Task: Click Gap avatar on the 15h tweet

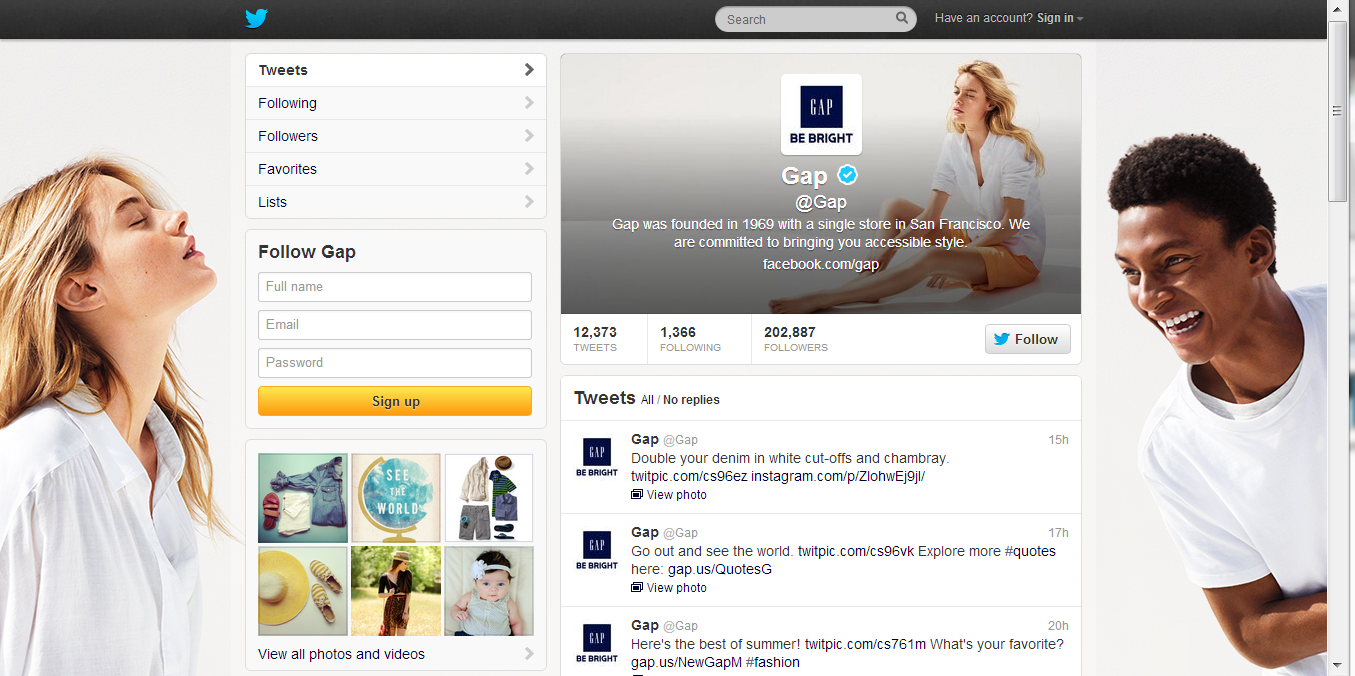Action: (597, 457)
